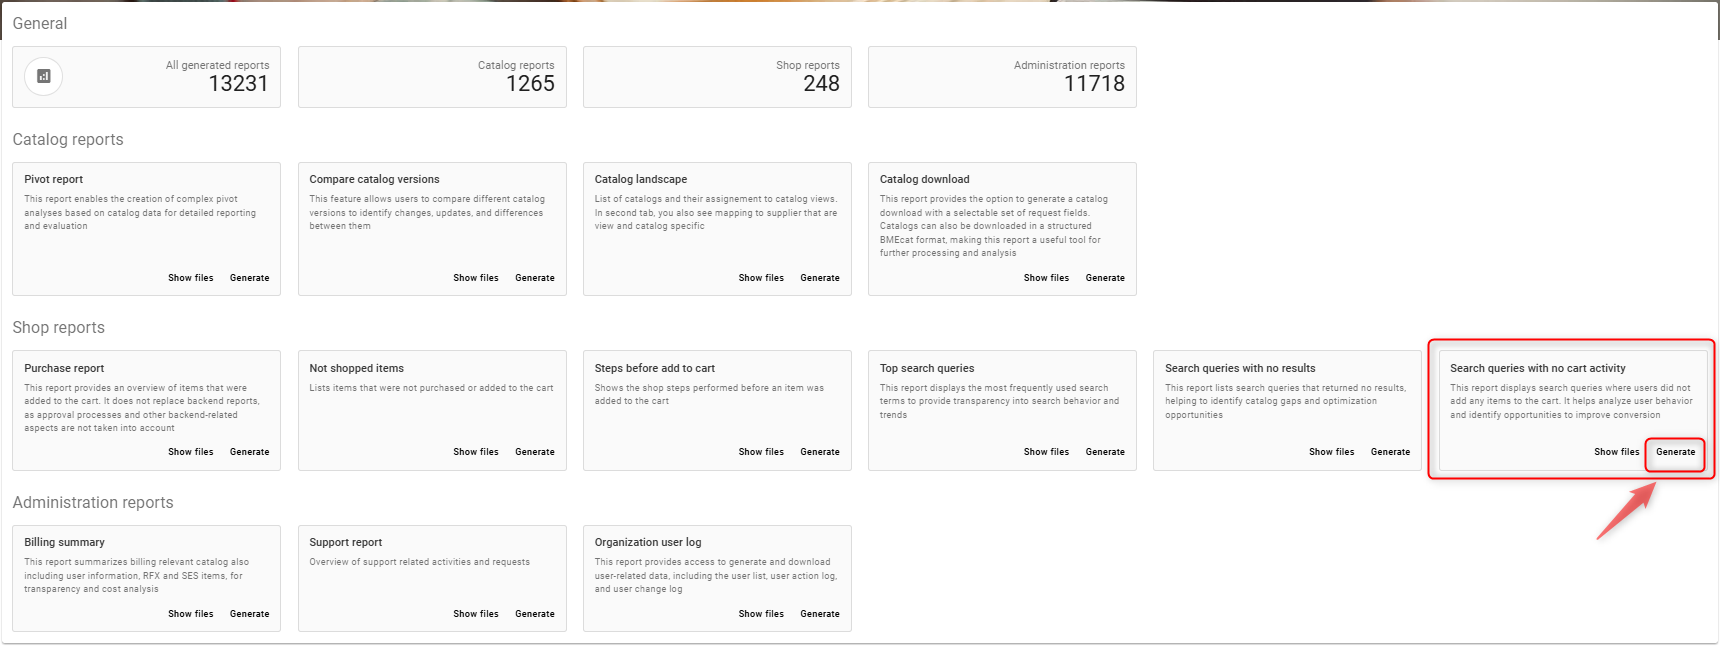Generate the Billing summary report
Image resolution: width=1720 pixels, height=647 pixels.
[249, 614]
